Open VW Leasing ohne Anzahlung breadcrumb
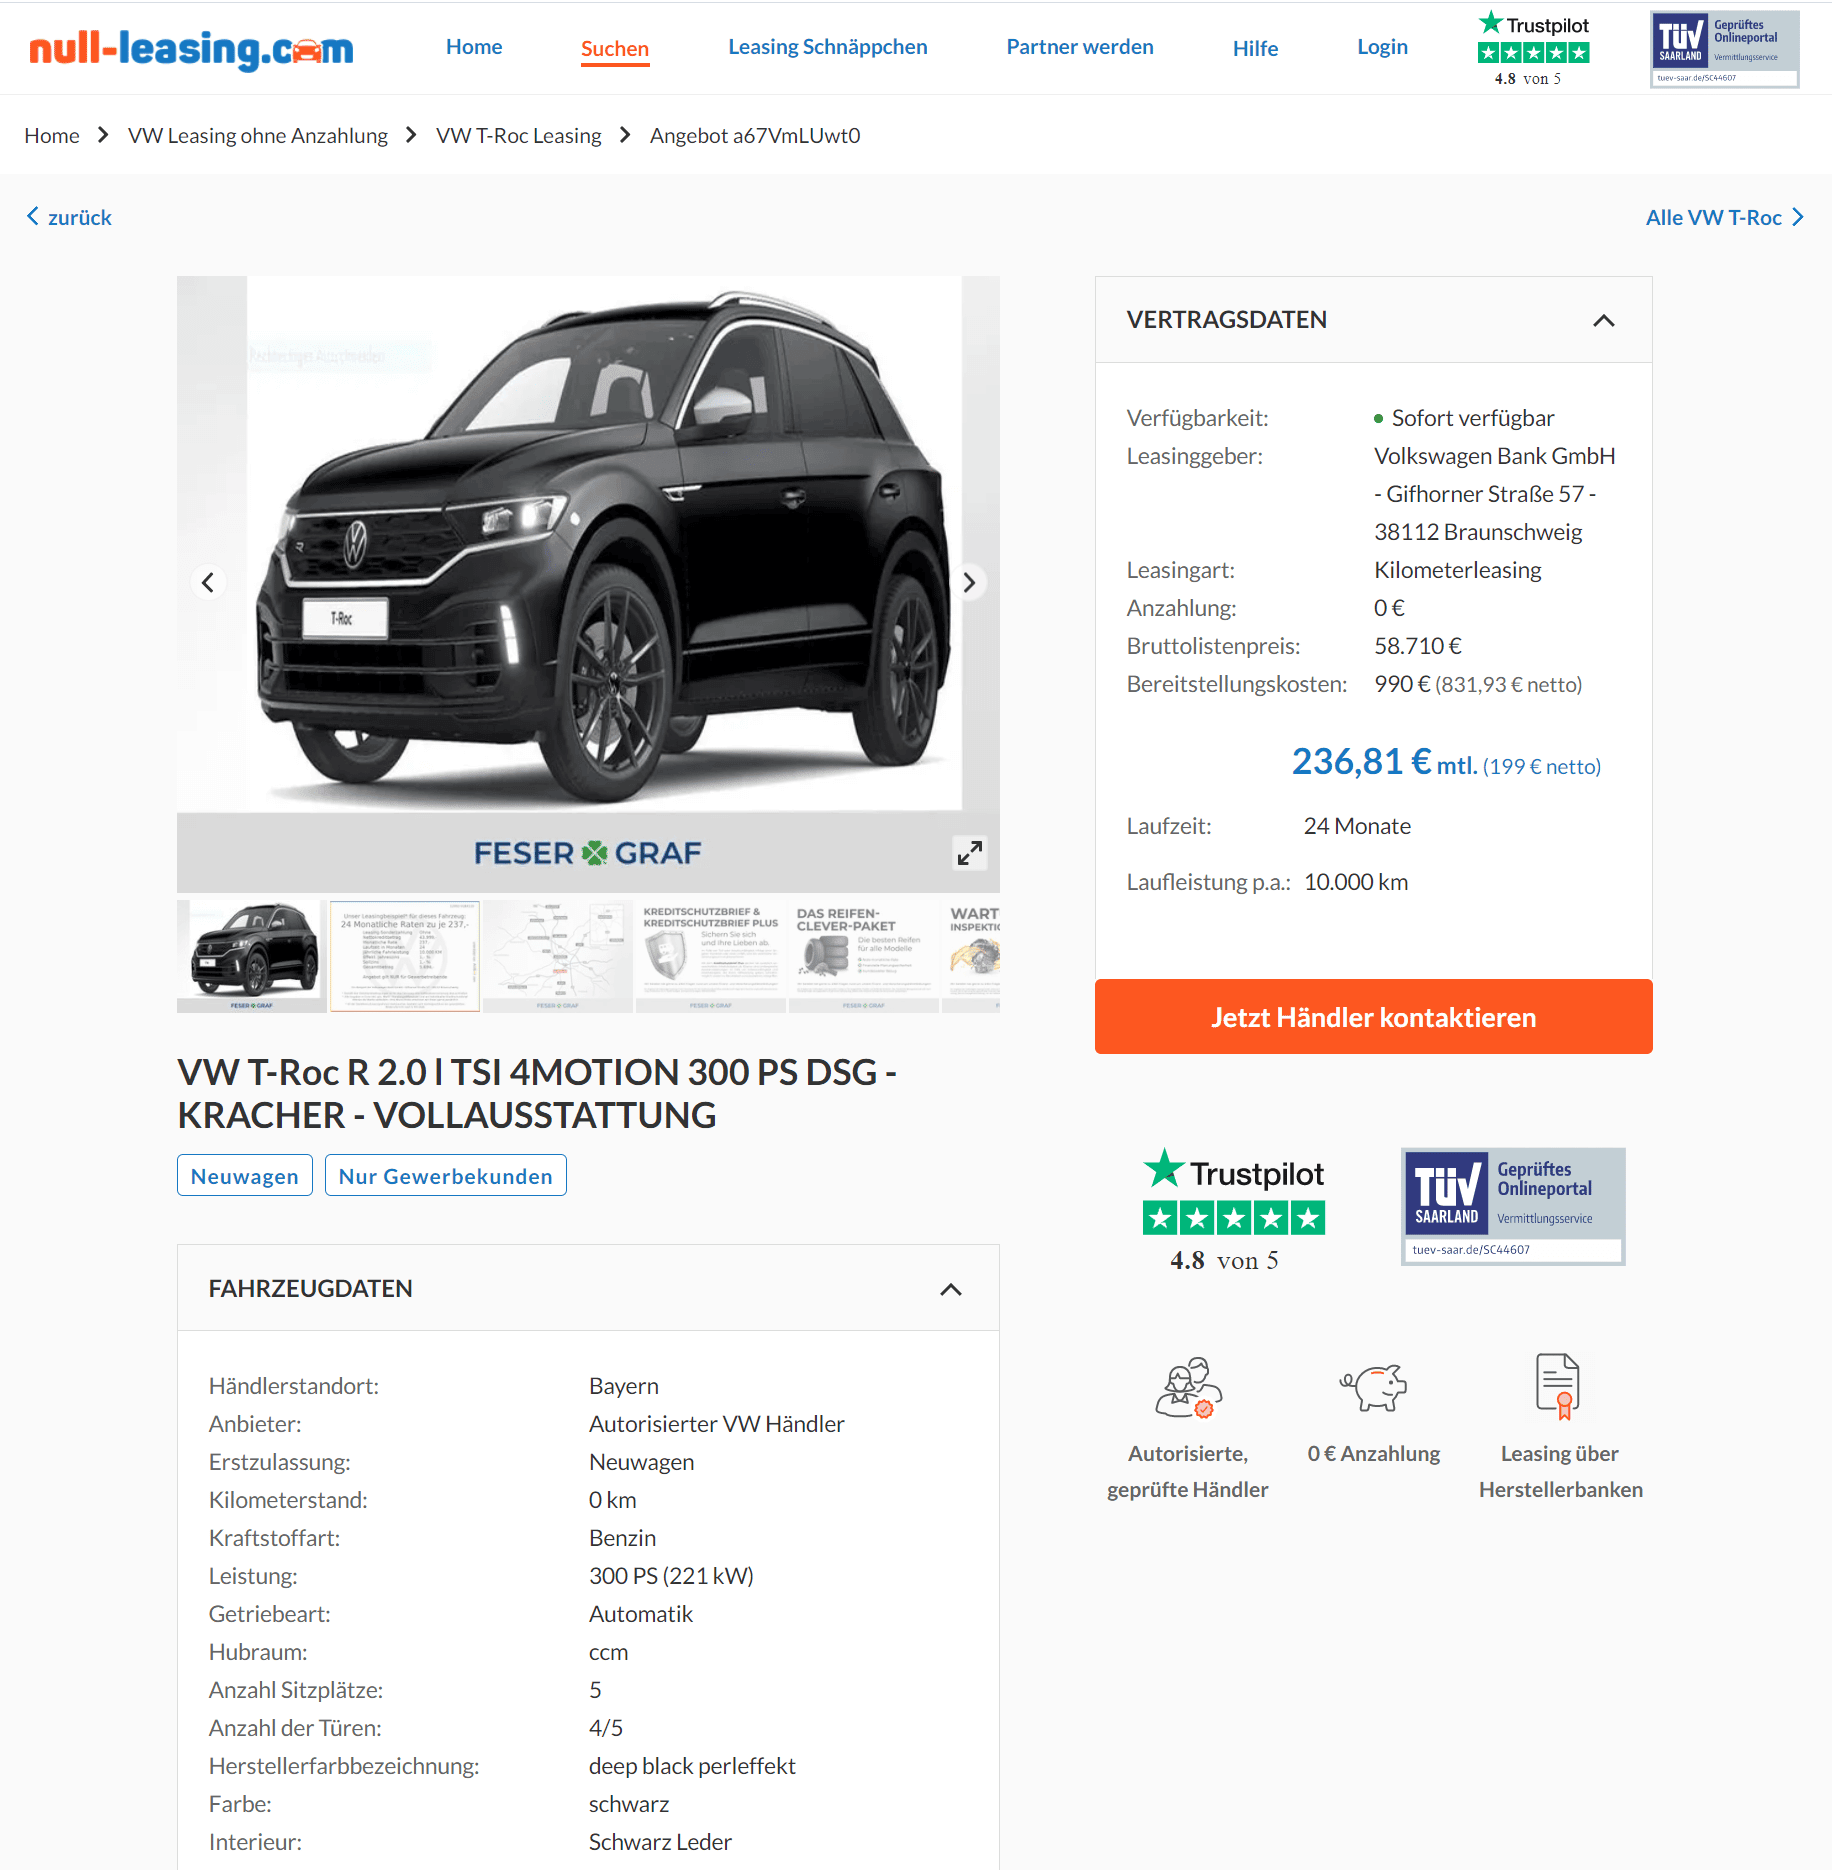Viewport: 1832px width, 1870px height. (258, 136)
